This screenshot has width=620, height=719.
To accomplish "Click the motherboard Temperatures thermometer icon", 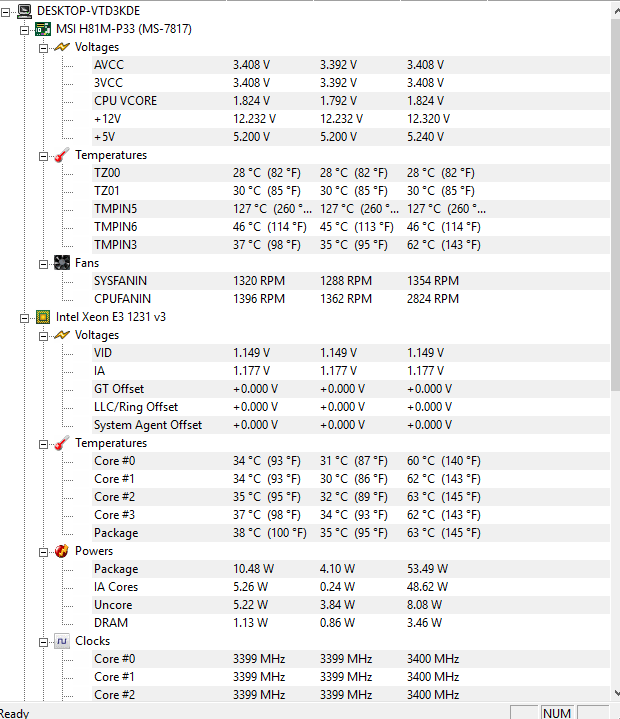I will (62, 155).
